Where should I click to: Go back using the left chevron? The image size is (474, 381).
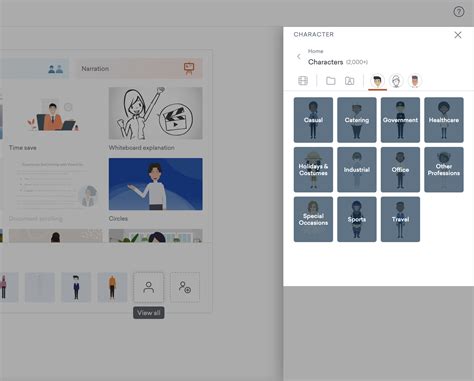point(299,57)
